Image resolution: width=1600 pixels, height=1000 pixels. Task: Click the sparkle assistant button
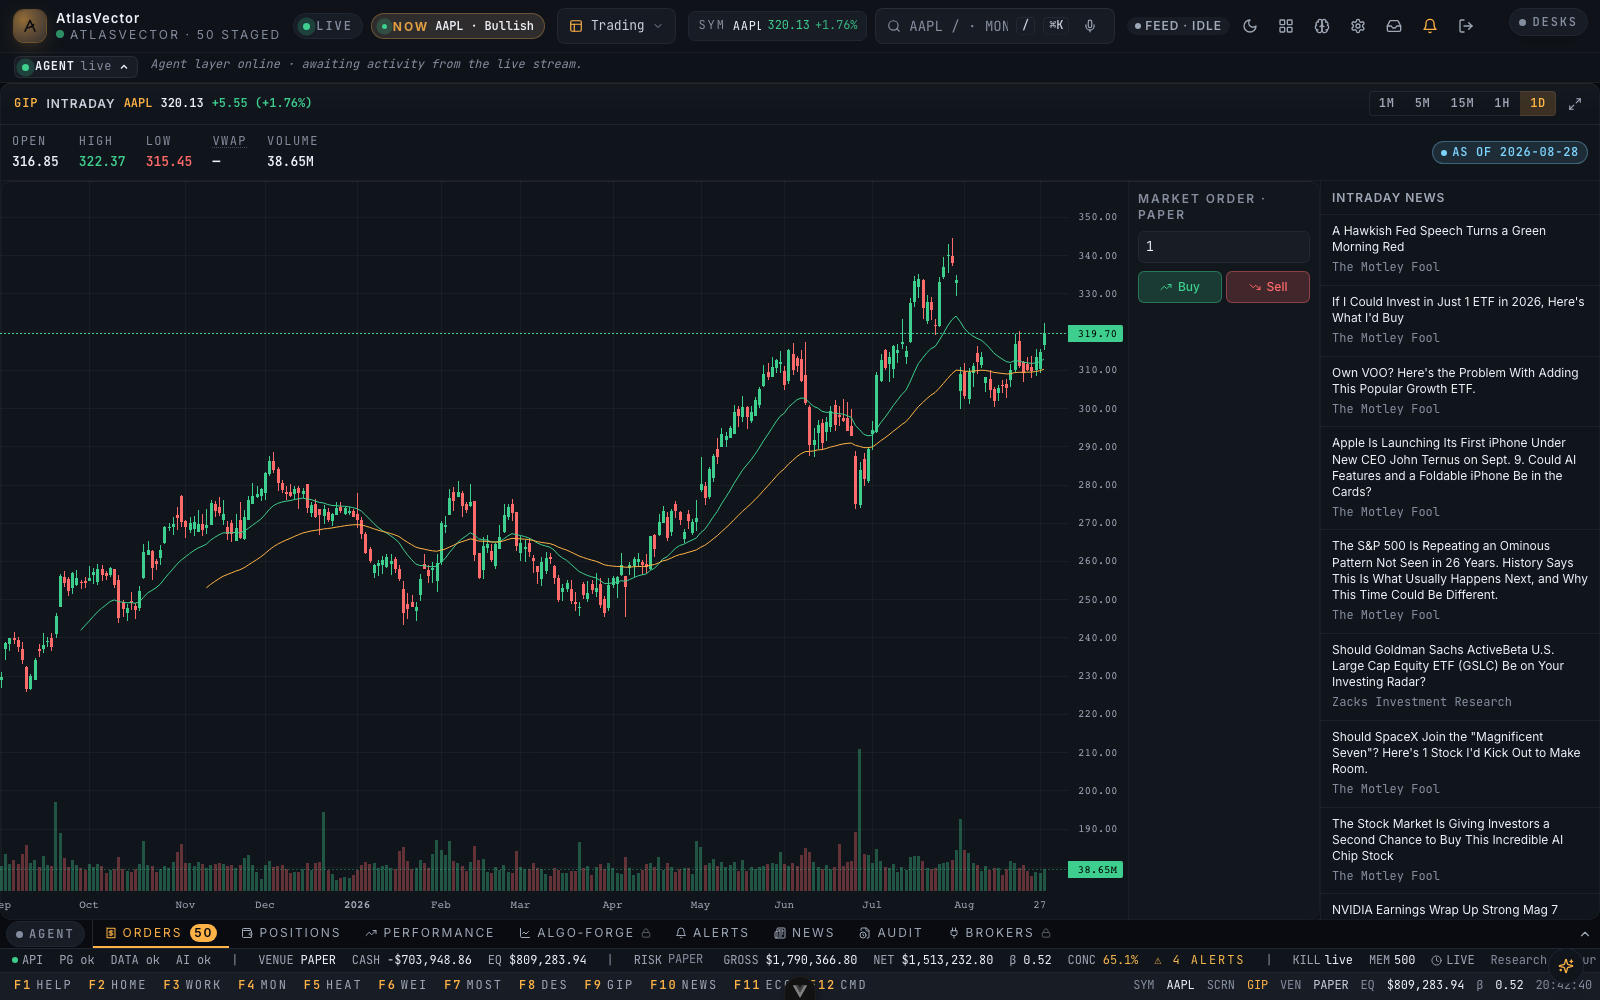click(1566, 965)
